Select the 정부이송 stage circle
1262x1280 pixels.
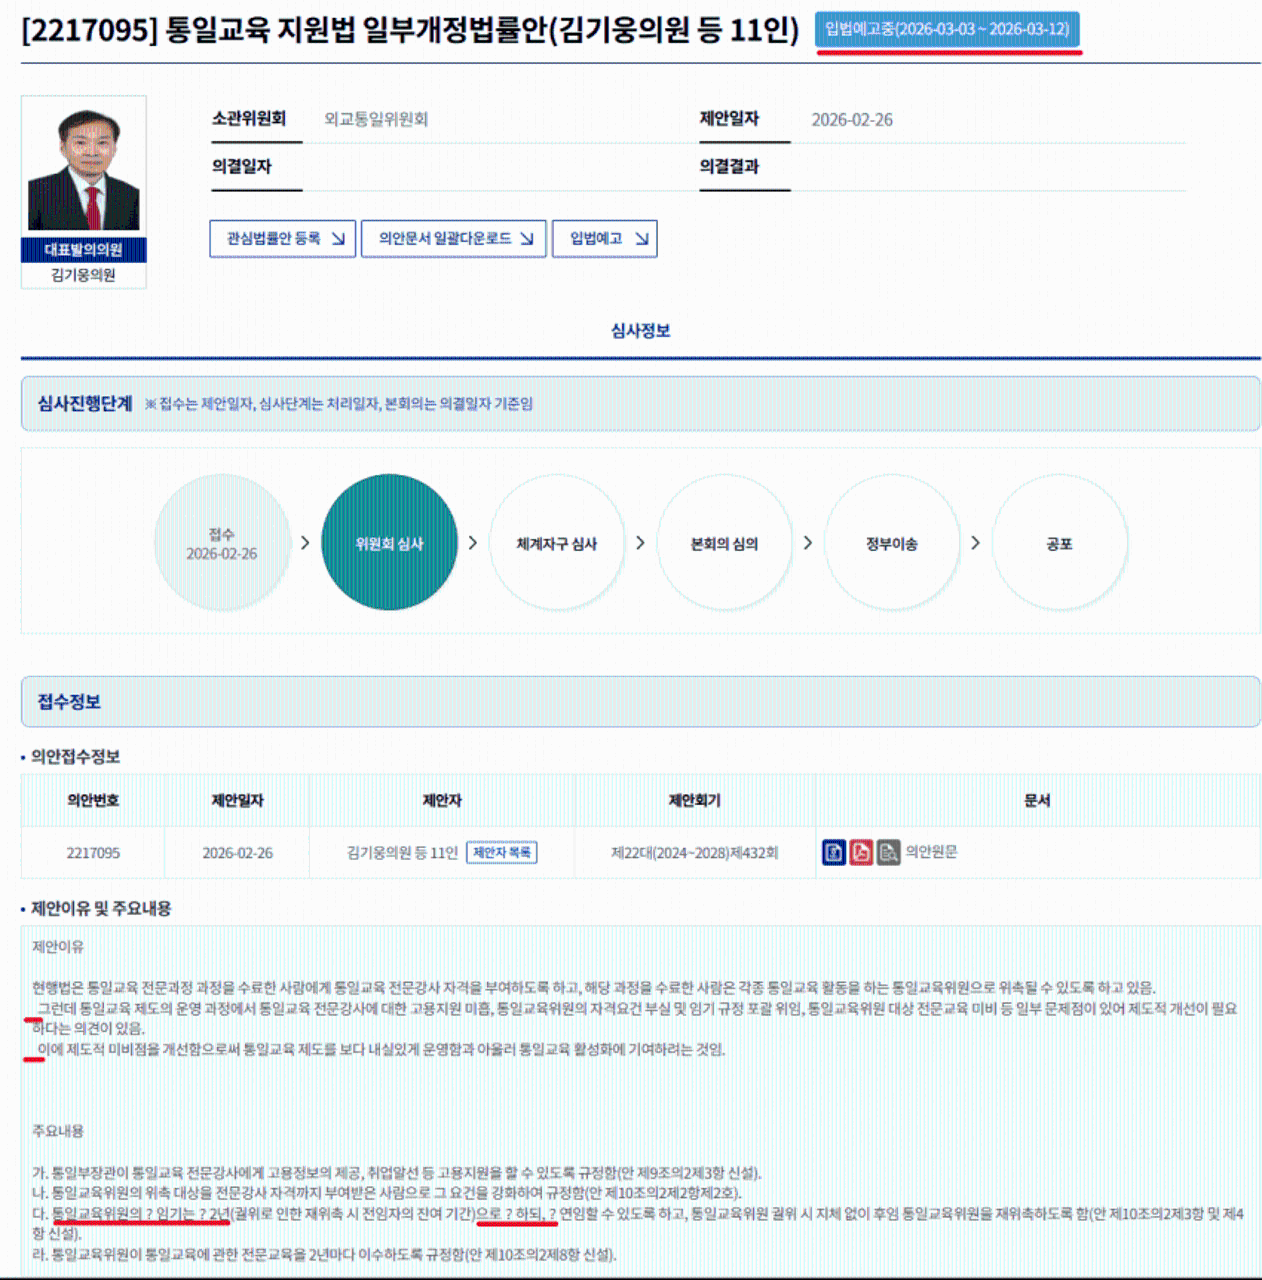click(891, 543)
